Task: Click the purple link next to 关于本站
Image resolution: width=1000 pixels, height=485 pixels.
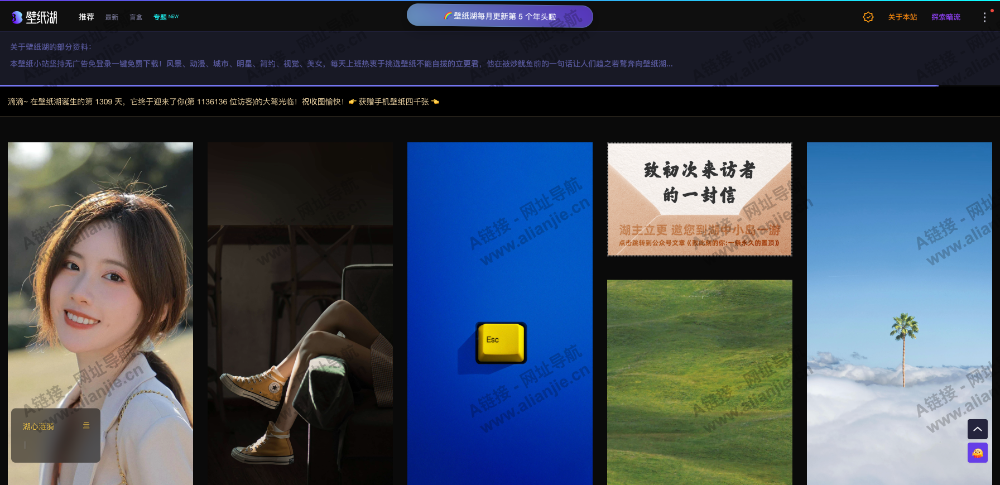Action: pyautogui.click(x=945, y=17)
